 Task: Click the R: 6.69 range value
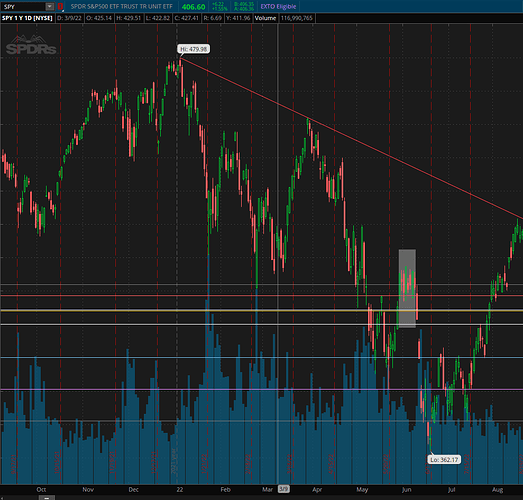pos(212,18)
